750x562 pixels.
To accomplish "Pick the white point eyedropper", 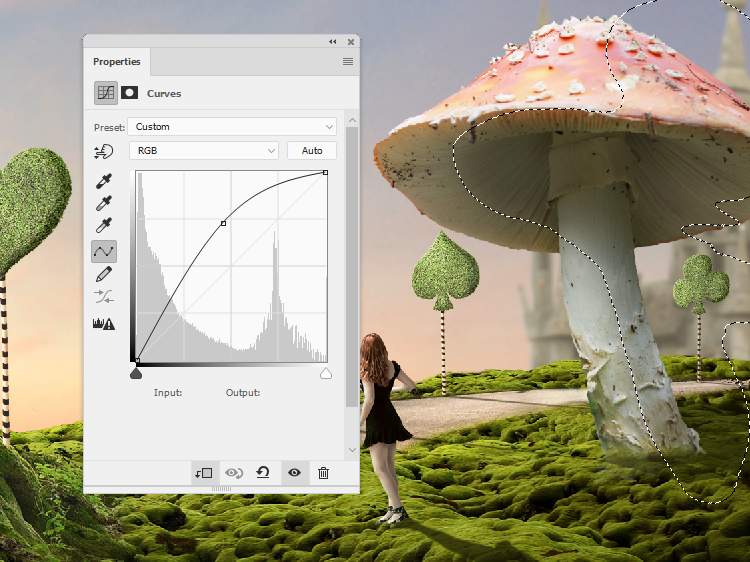I will click(x=104, y=226).
